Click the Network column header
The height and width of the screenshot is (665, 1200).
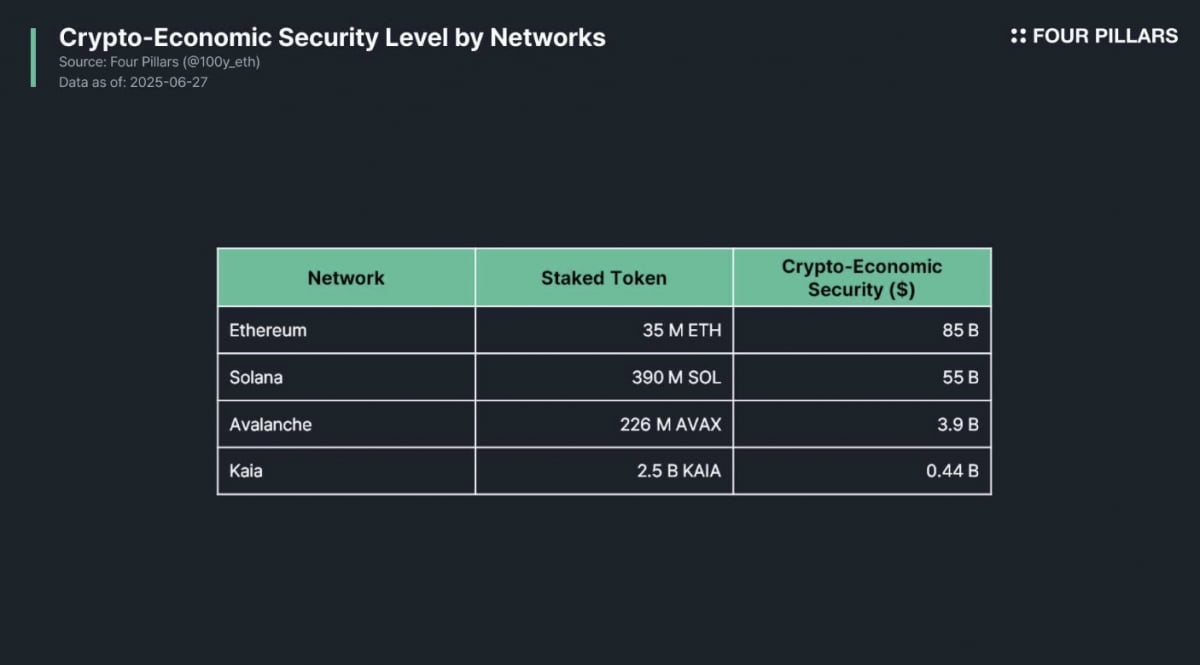[x=346, y=278]
